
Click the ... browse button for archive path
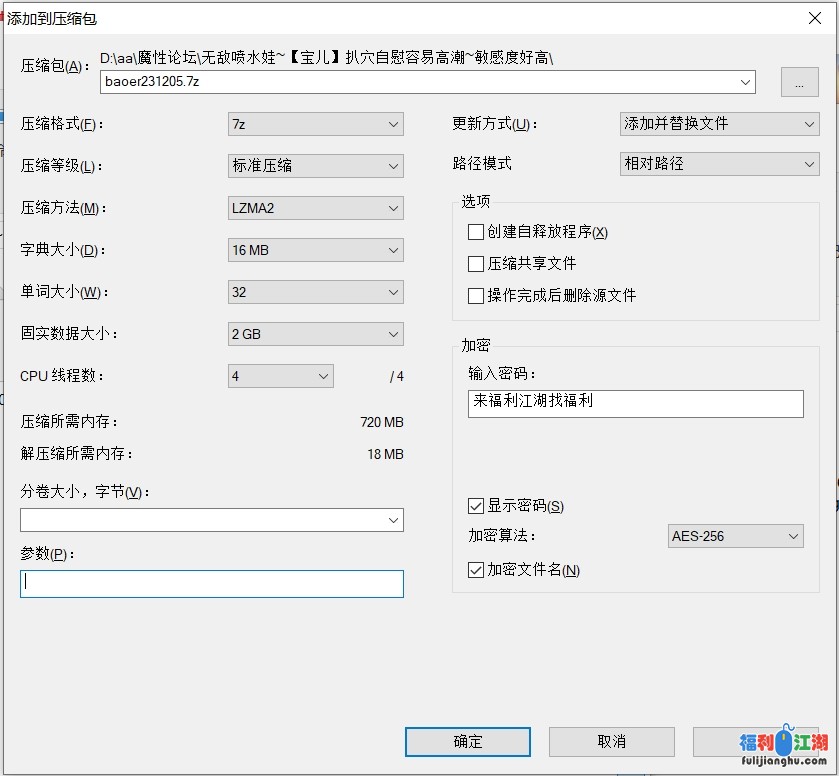(799, 82)
